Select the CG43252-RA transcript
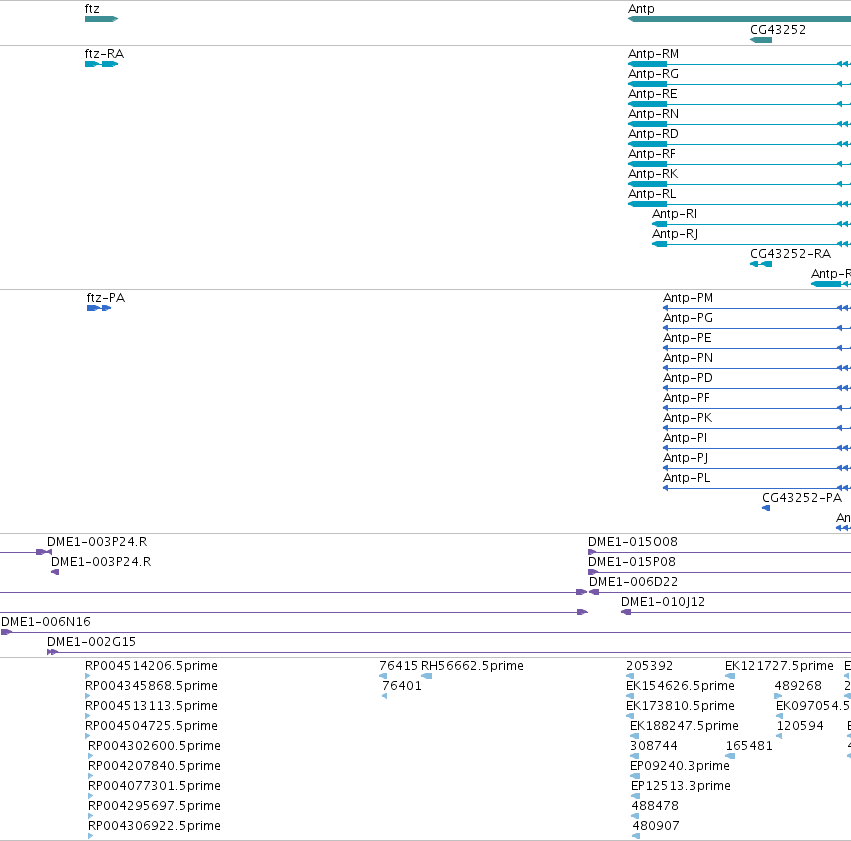The height and width of the screenshot is (841, 851). click(x=761, y=264)
